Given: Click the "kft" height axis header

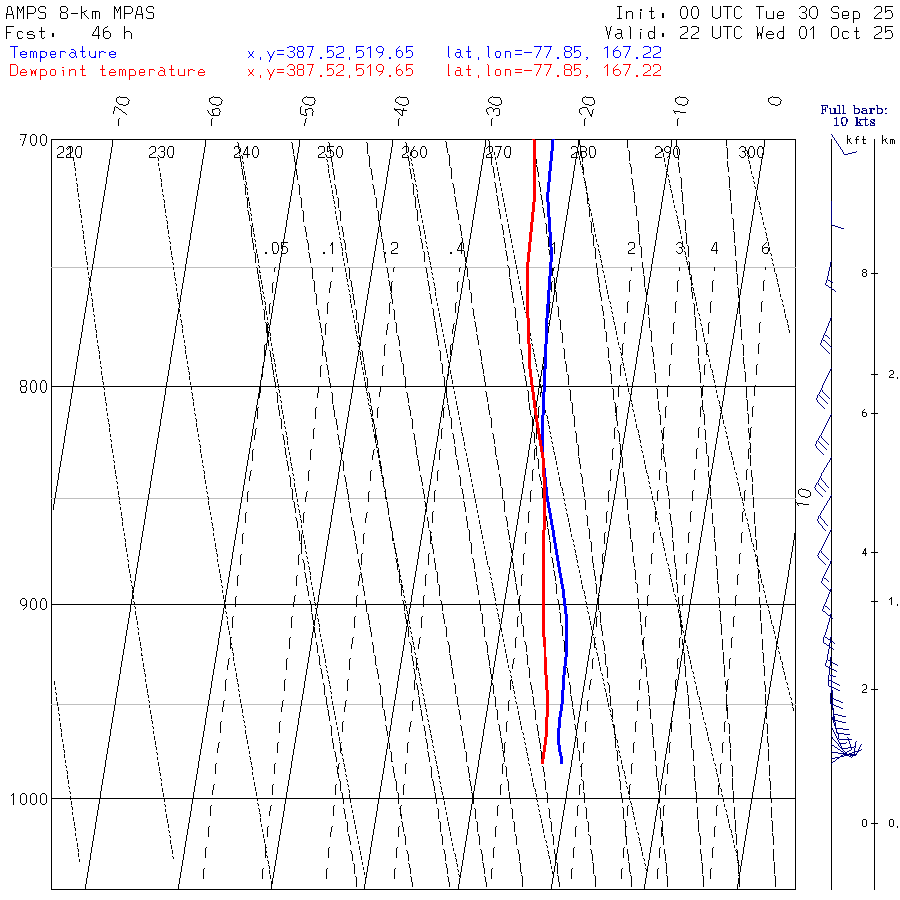Looking at the screenshot, I should (x=856, y=140).
